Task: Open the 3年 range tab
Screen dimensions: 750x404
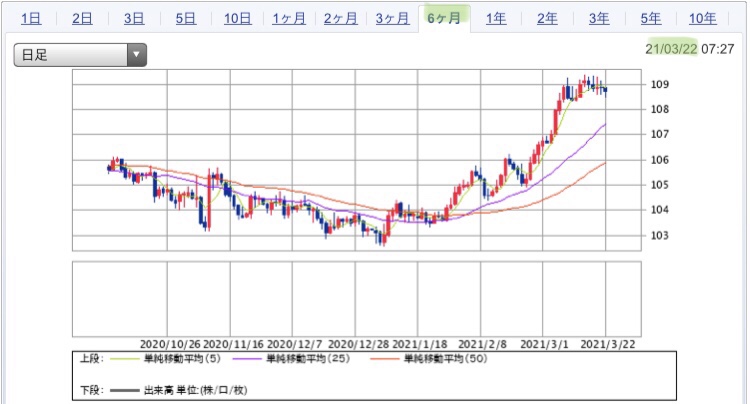Action: [x=599, y=18]
